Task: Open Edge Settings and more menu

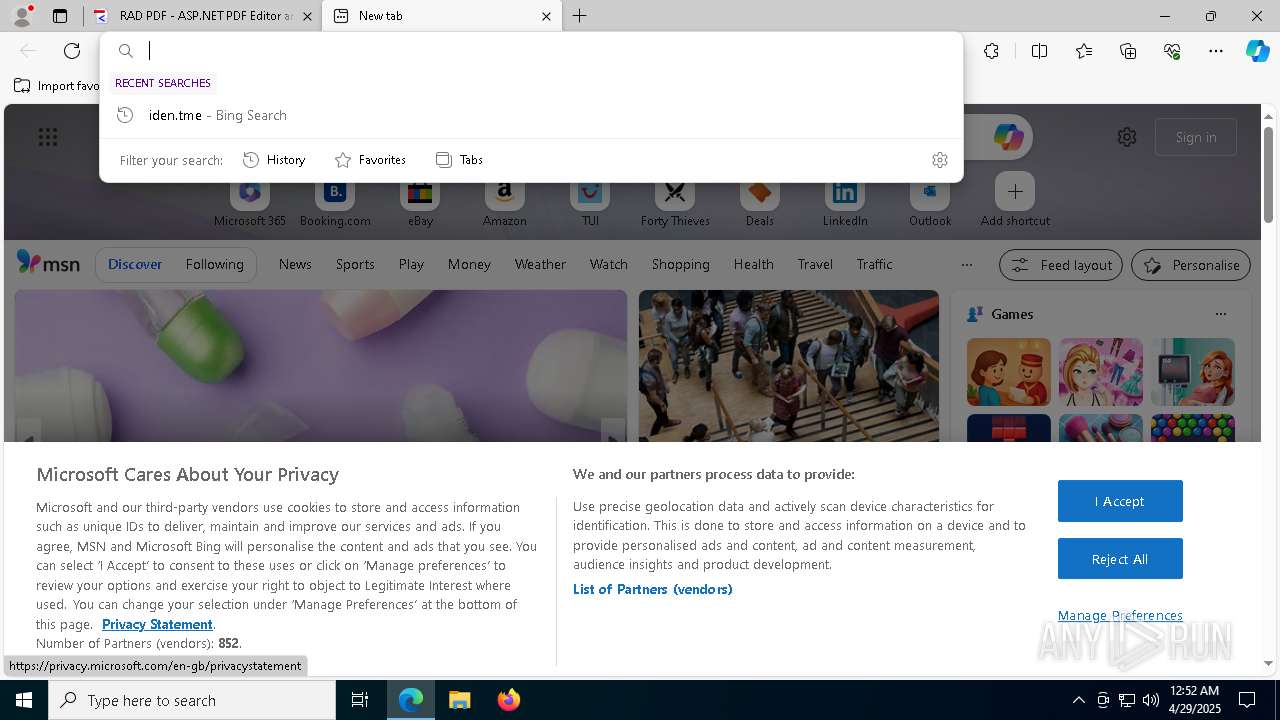Action: (1216, 51)
